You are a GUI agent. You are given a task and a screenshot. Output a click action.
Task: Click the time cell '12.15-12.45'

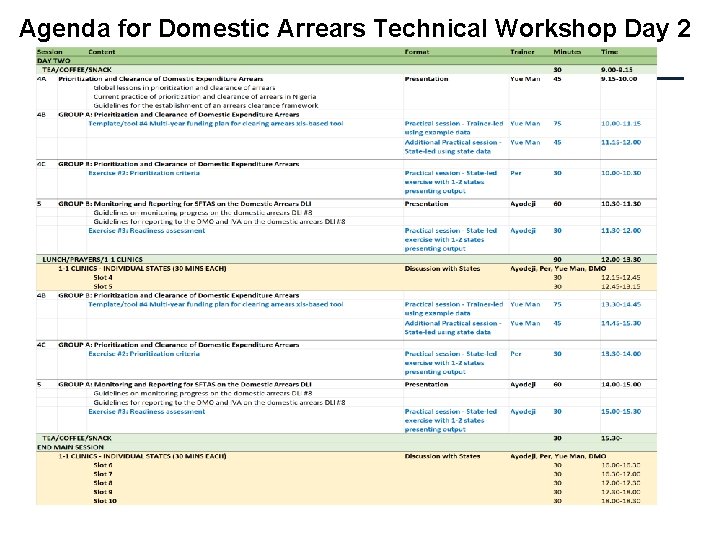tap(621, 277)
